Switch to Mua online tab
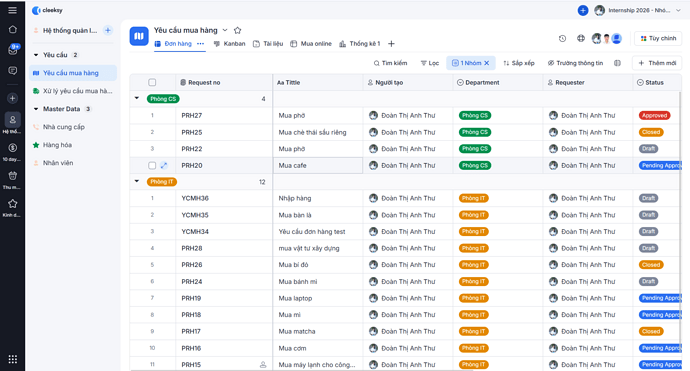690x371 pixels. (311, 44)
